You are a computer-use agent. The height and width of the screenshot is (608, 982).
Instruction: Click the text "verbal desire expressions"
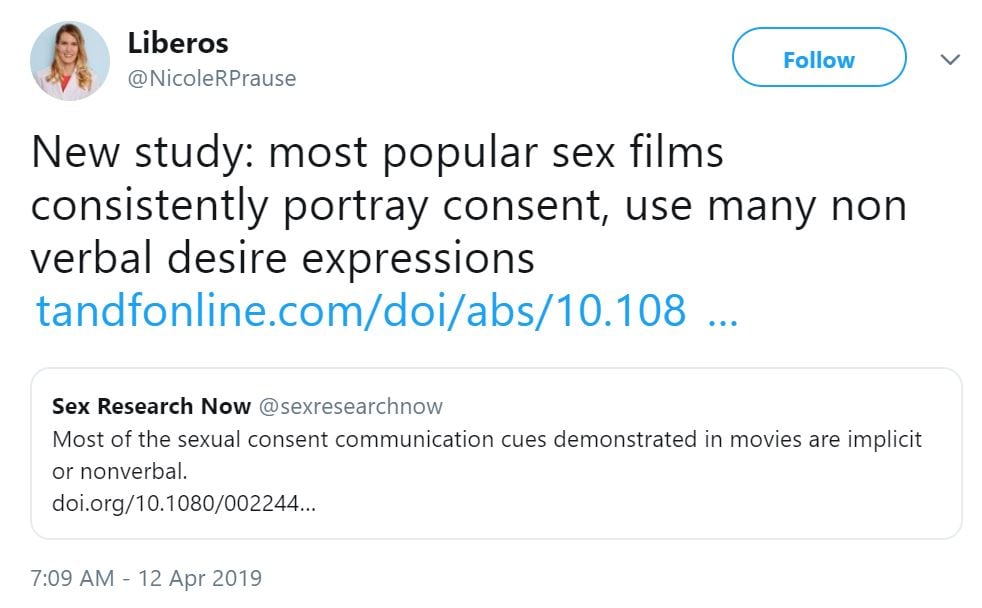pos(283,259)
